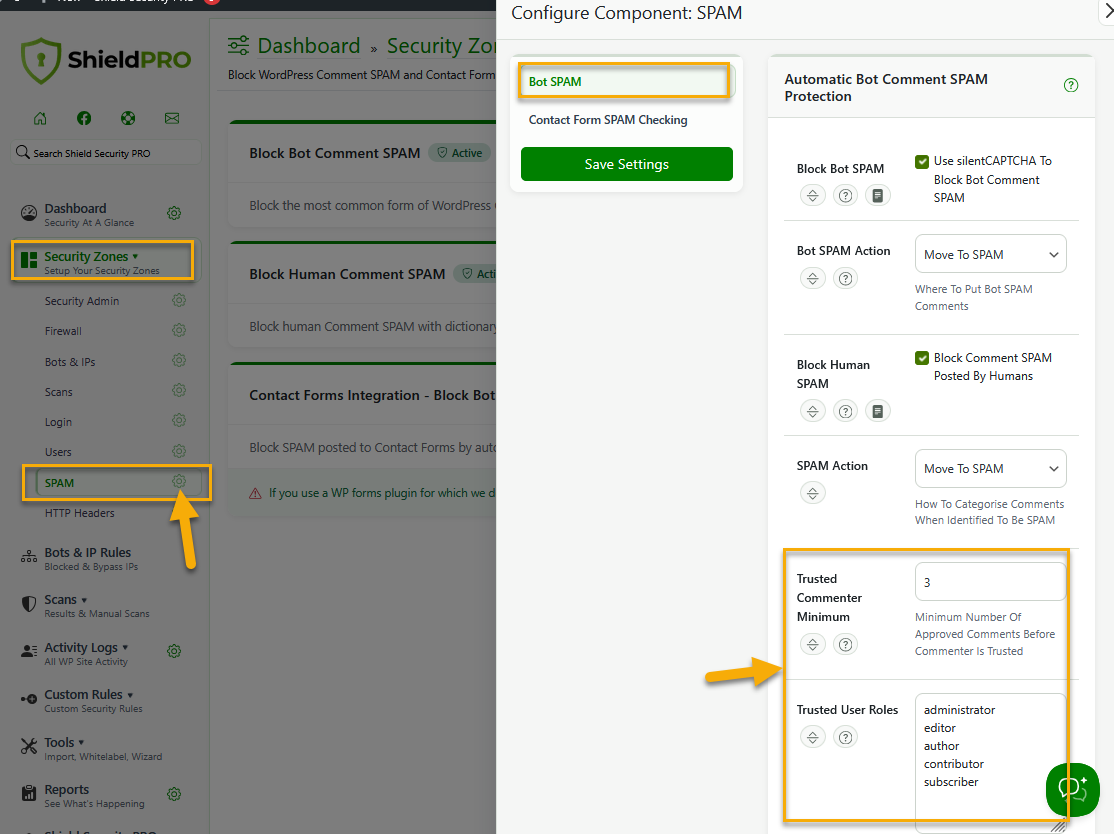Open SPAM Action Move To SPAM dropdown
This screenshot has width=1114, height=834.
[990, 469]
